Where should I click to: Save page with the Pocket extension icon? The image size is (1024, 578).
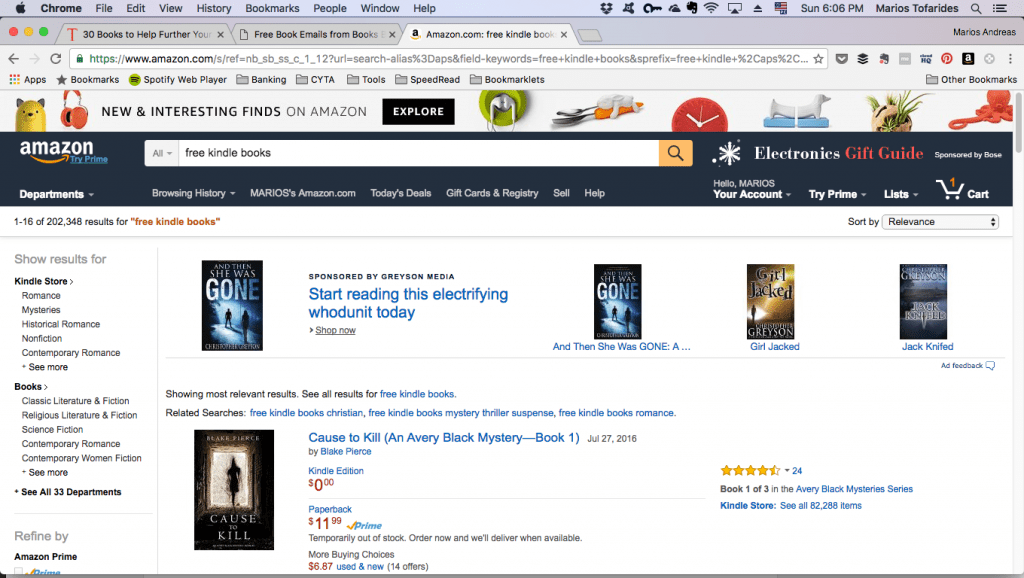841,58
